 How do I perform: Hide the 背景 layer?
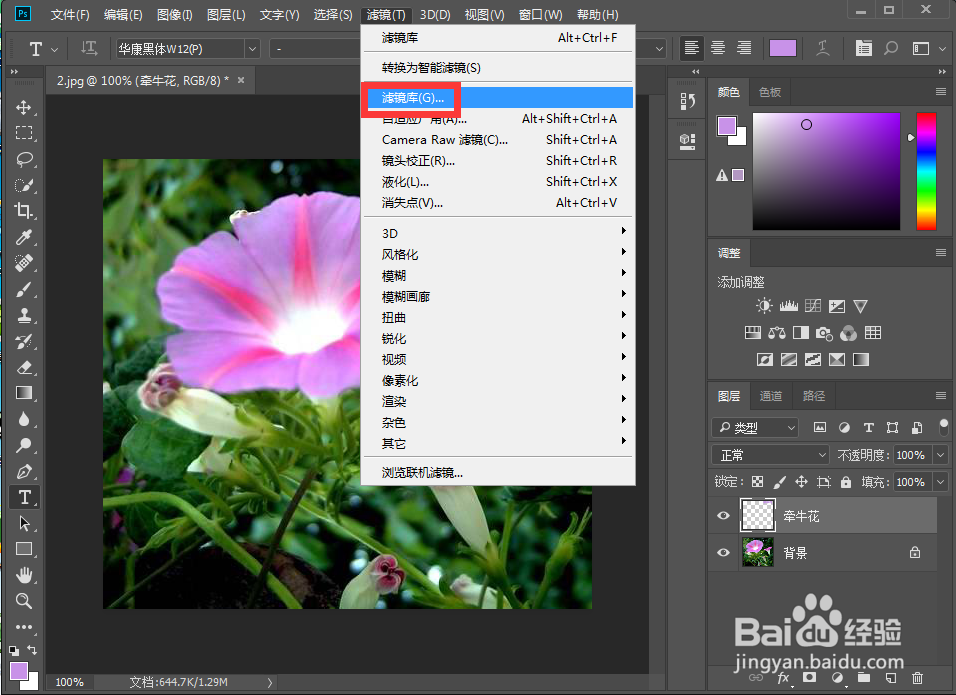[x=724, y=552]
